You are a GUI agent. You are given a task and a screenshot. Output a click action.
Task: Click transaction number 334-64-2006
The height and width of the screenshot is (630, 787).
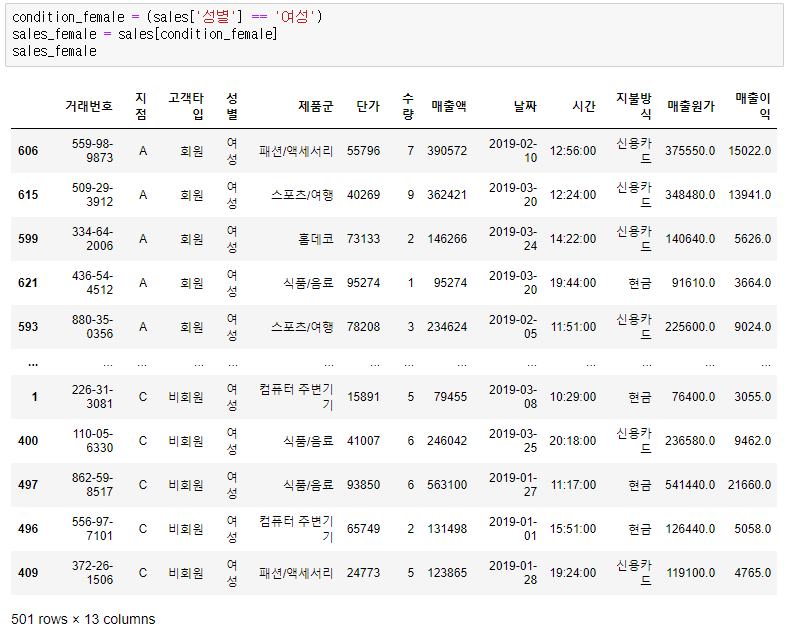pos(93,238)
